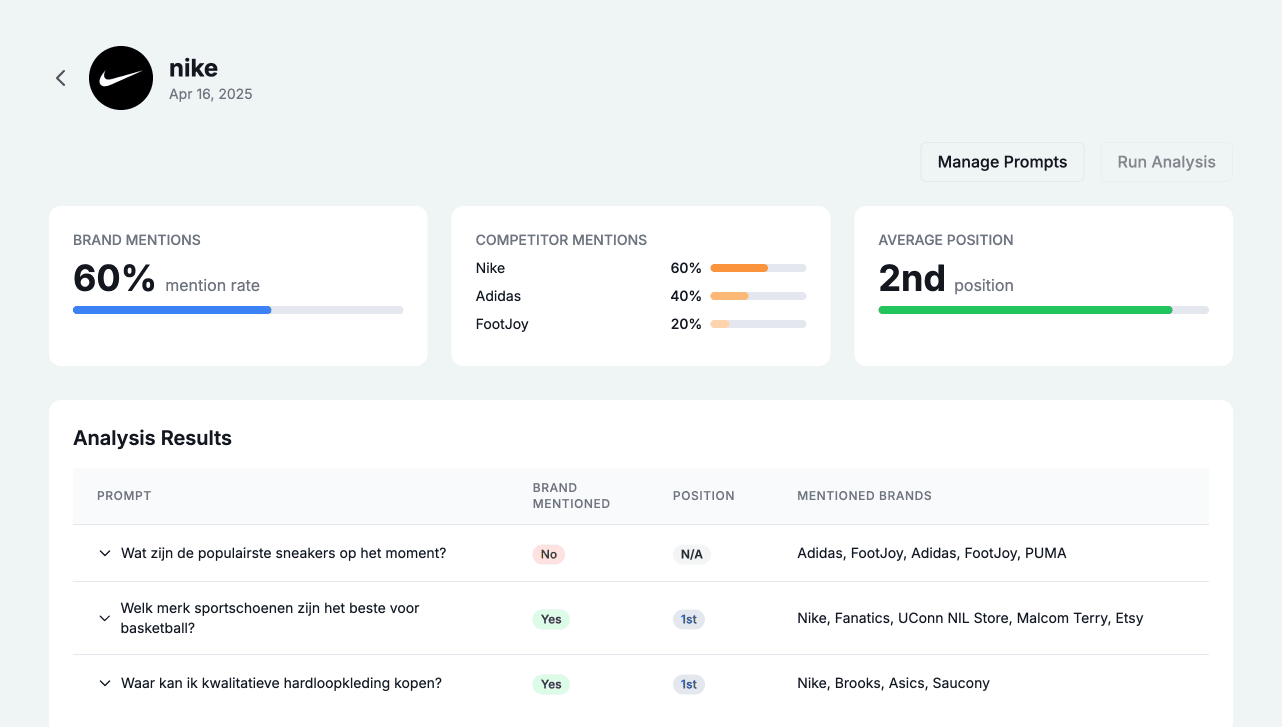1282x727 pixels.
Task: Click the Yes badge in hardloopkleding row
Action: pos(551,684)
